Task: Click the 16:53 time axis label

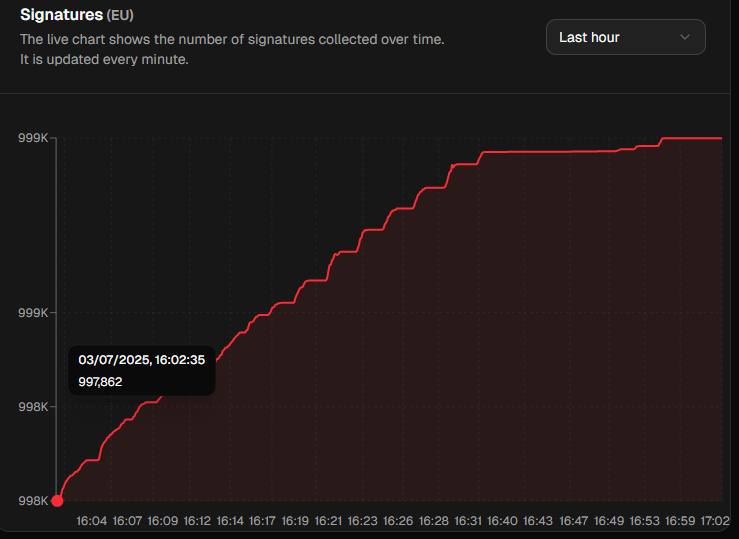Action: click(x=645, y=521)
